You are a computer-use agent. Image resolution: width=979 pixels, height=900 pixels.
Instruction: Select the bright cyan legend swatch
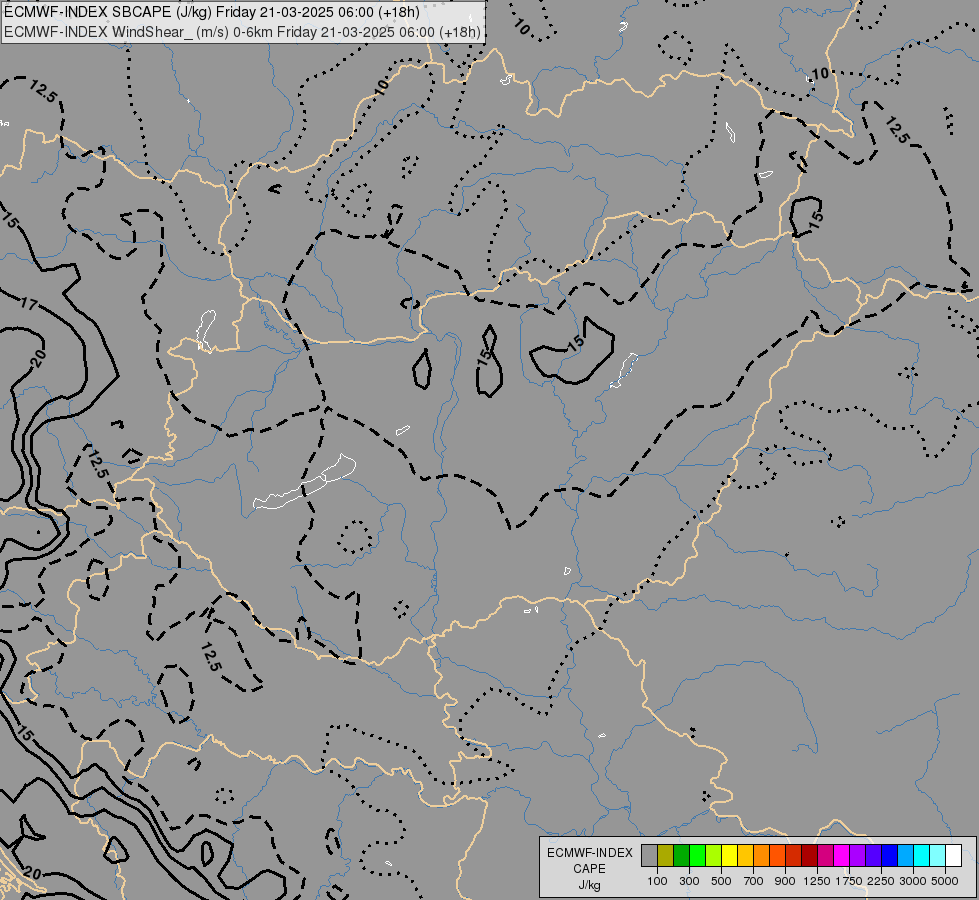pyautogui.click(x=921, y=855)
